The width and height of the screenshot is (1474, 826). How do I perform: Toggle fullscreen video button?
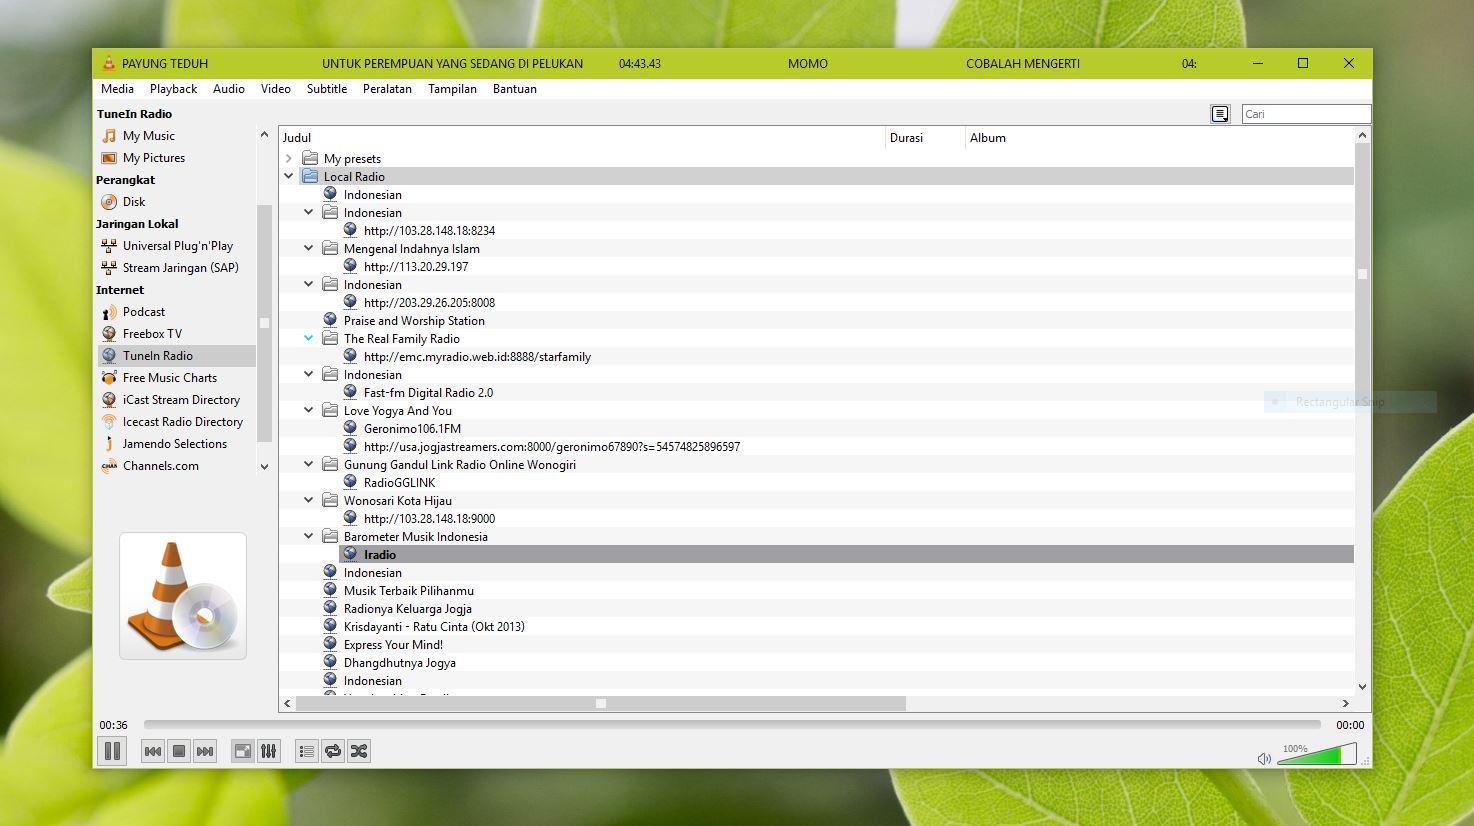243,751
